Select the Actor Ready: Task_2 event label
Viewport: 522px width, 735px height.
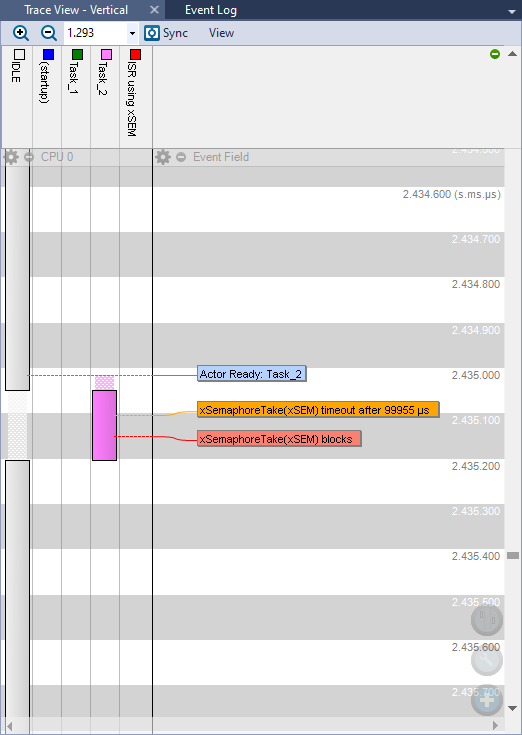(x=252, y=374)
